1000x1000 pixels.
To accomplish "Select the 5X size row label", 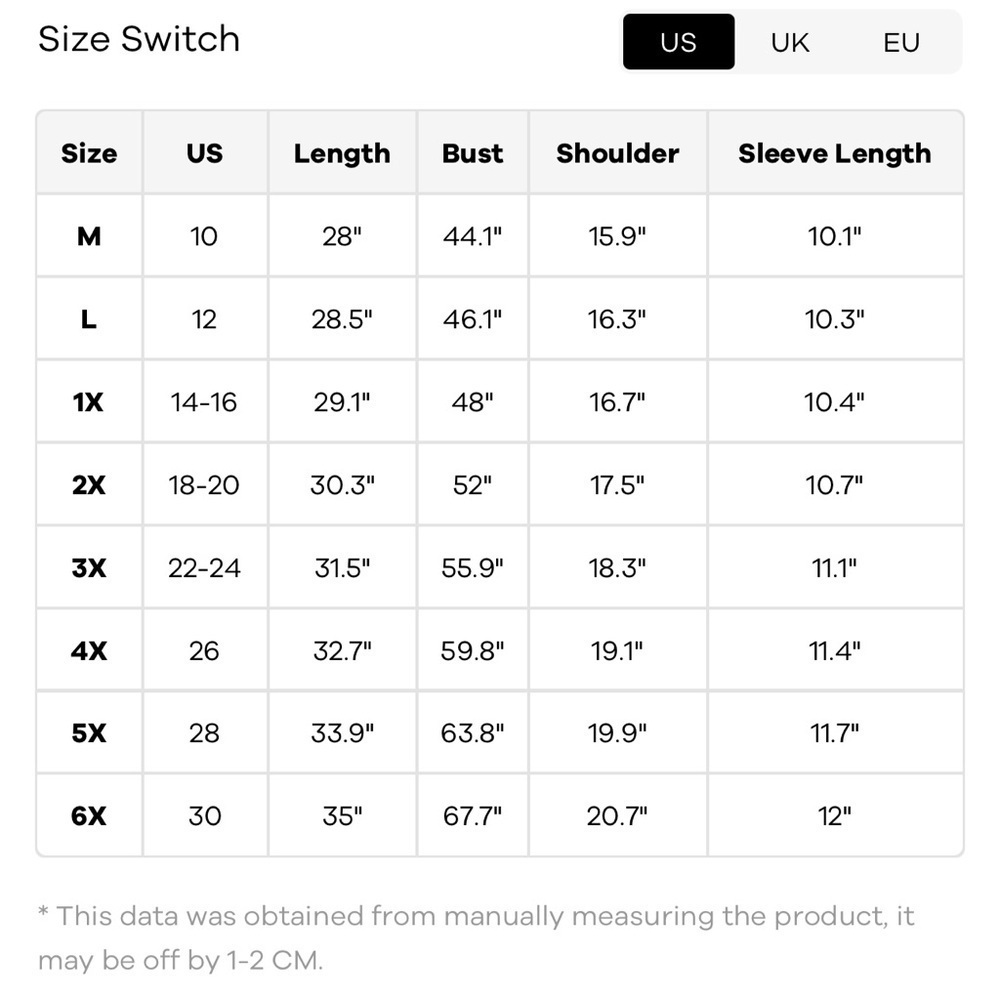I will click(89, 733).
